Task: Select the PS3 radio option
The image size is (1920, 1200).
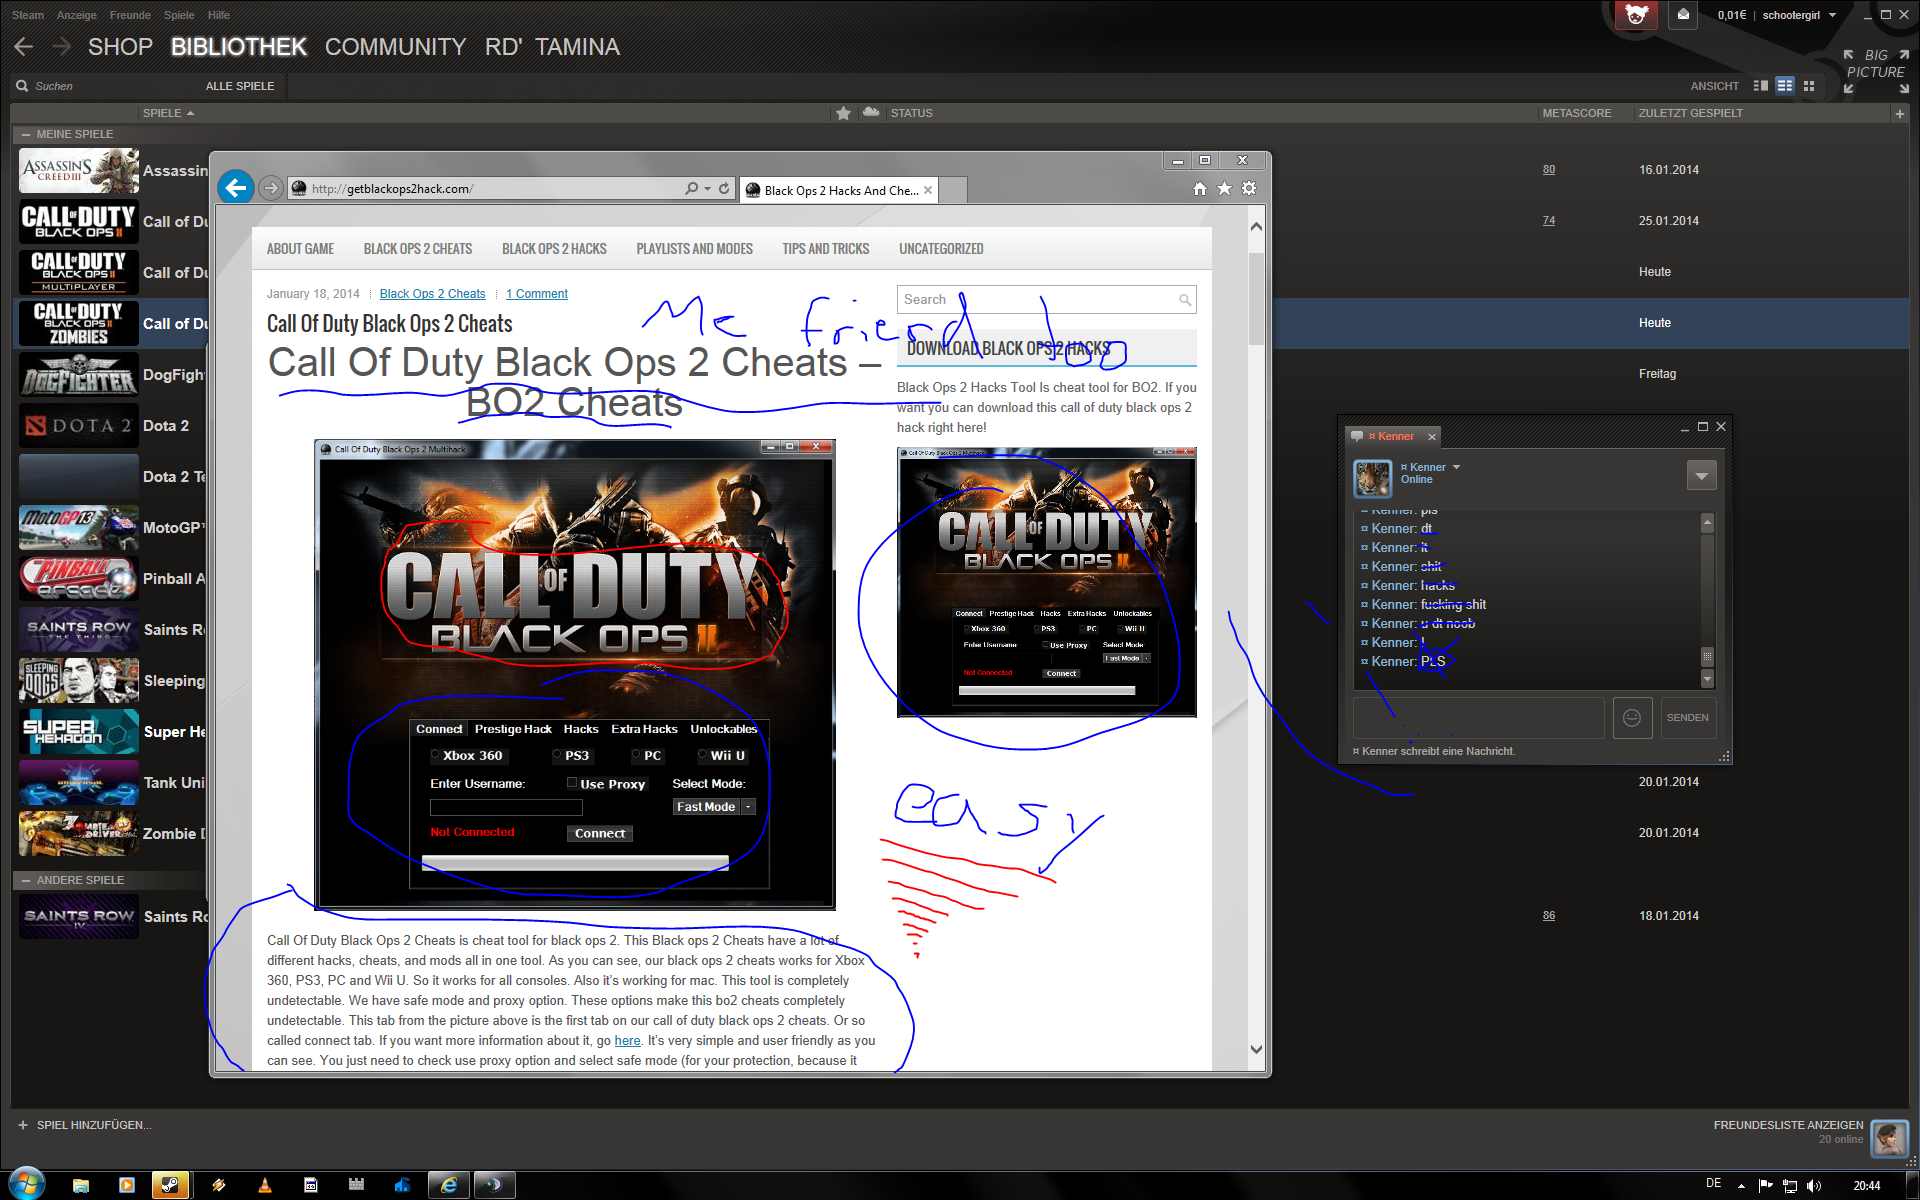Action: [x=557, y=755]
